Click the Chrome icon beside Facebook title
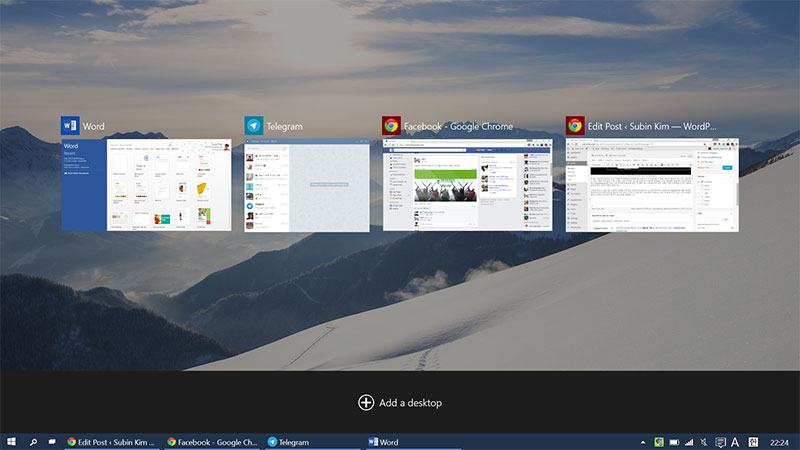800x450 pixels. coord(391,126)
